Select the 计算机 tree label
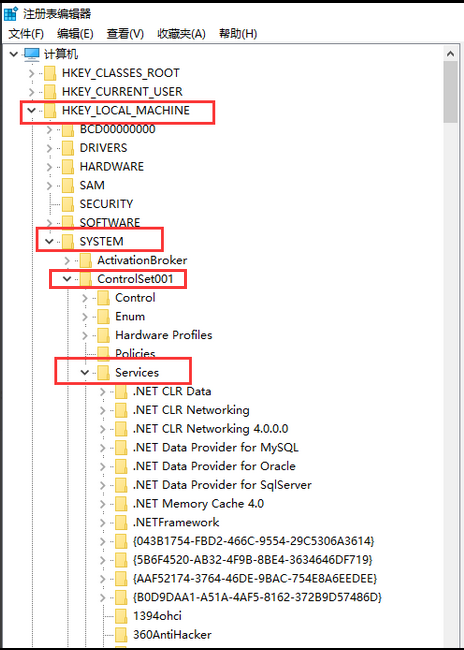The height and width of the screenshot is (650, 464). click(x=61, y=54)
